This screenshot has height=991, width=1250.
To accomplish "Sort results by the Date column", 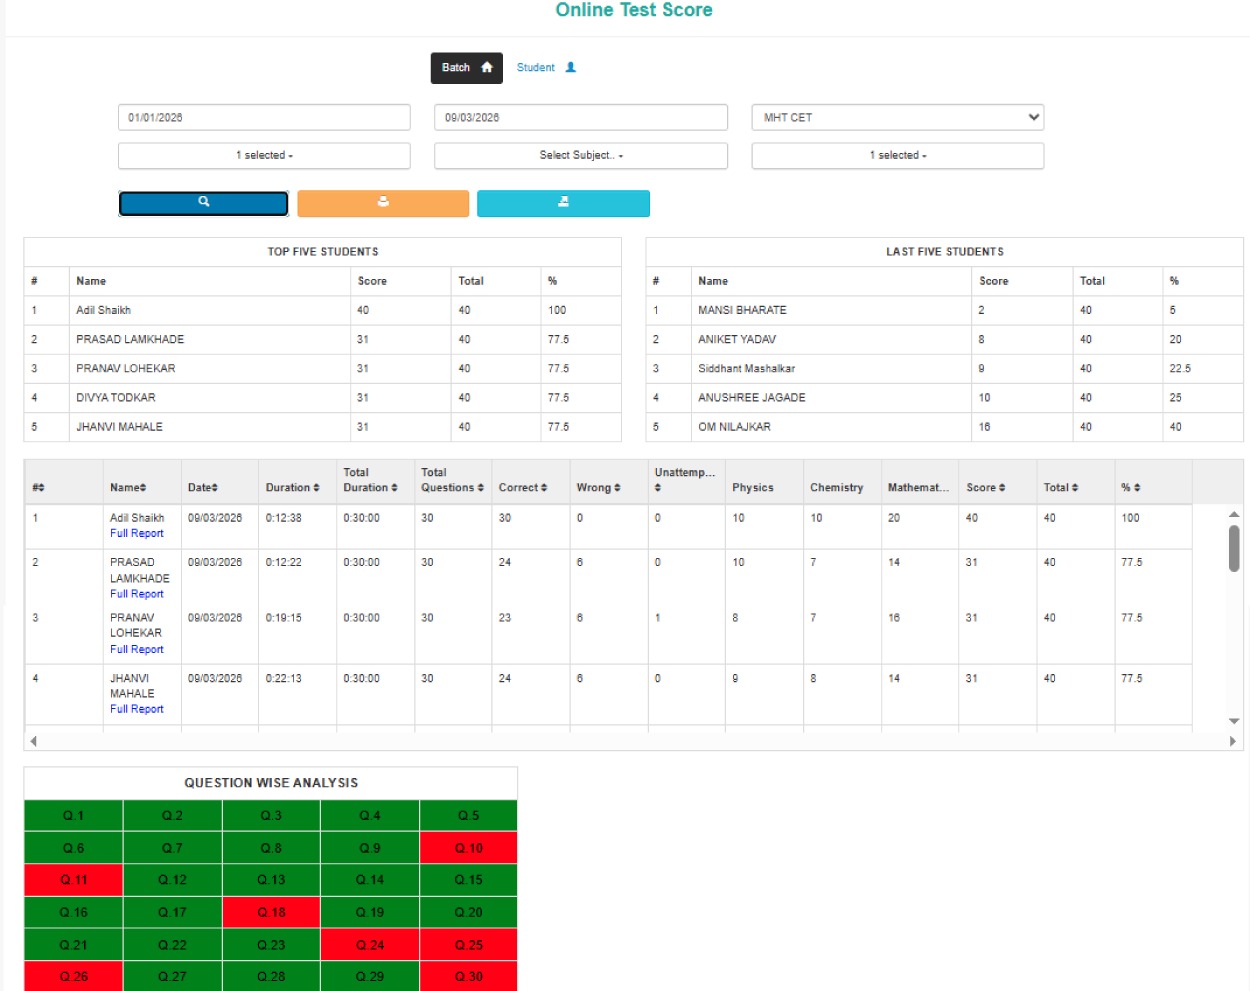I will (203, 488).
